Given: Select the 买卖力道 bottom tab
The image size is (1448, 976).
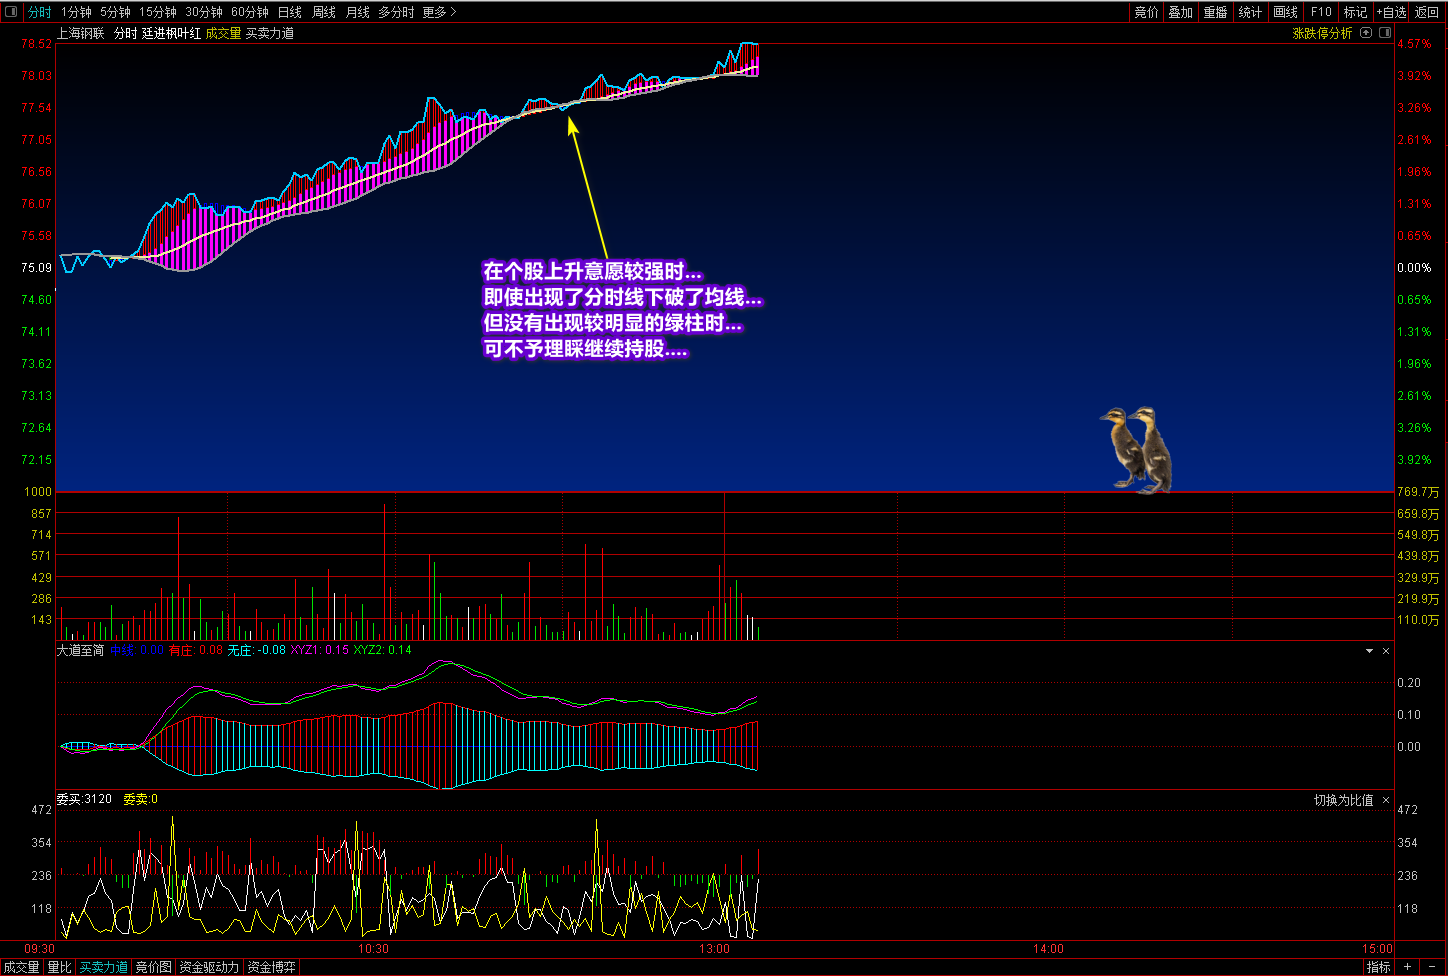Looking at the screenshot, I should tap(104, 967).
